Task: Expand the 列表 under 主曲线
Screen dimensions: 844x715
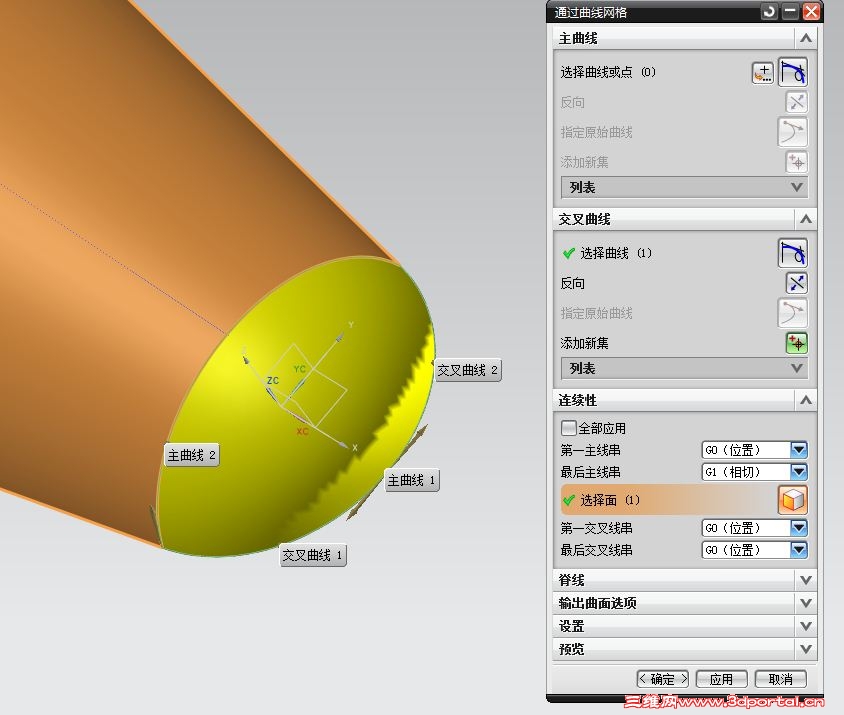Action: pyautogui.click(x=684, y=187)
